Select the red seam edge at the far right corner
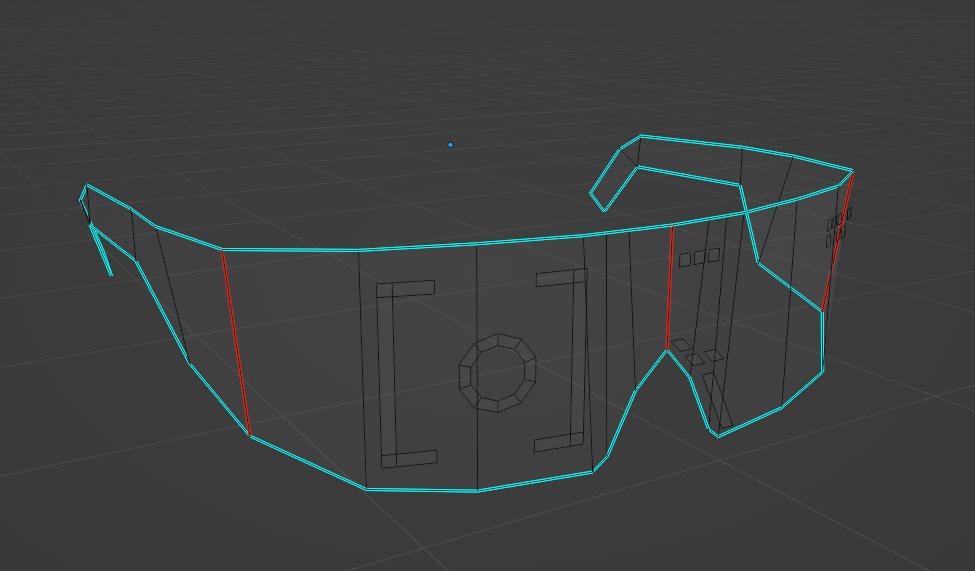This screenshot has width=975, height=571. [x=838, y=241]
